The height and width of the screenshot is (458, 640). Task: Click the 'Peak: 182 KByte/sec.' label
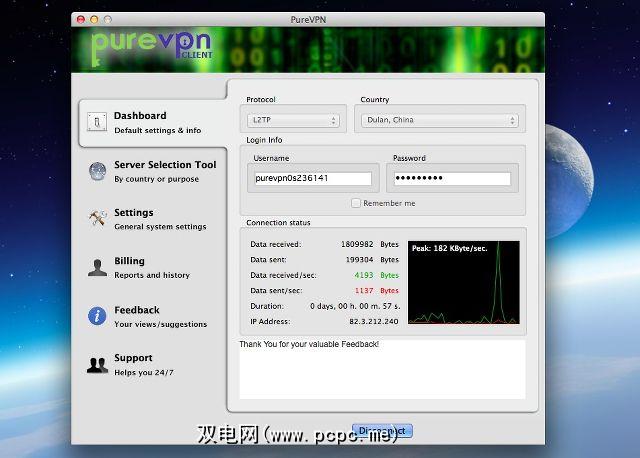point(449,248)
